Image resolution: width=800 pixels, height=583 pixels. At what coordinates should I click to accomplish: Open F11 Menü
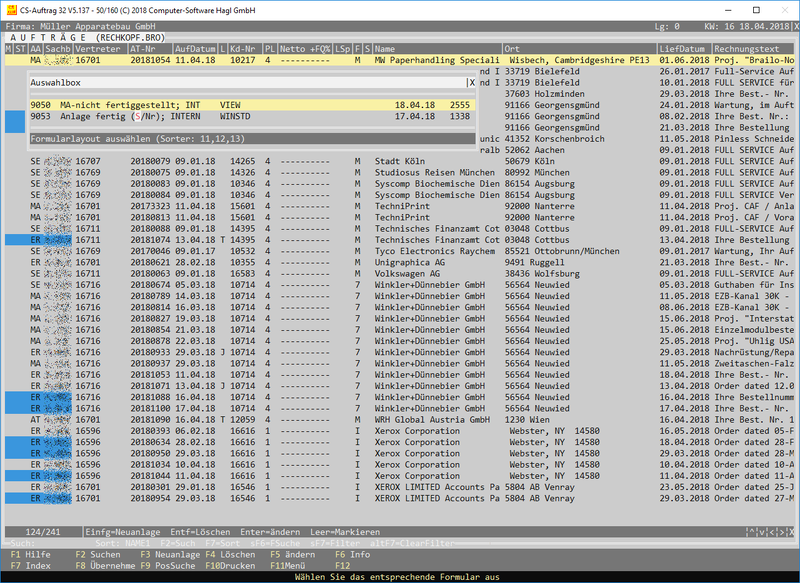(x=291, y=564)
